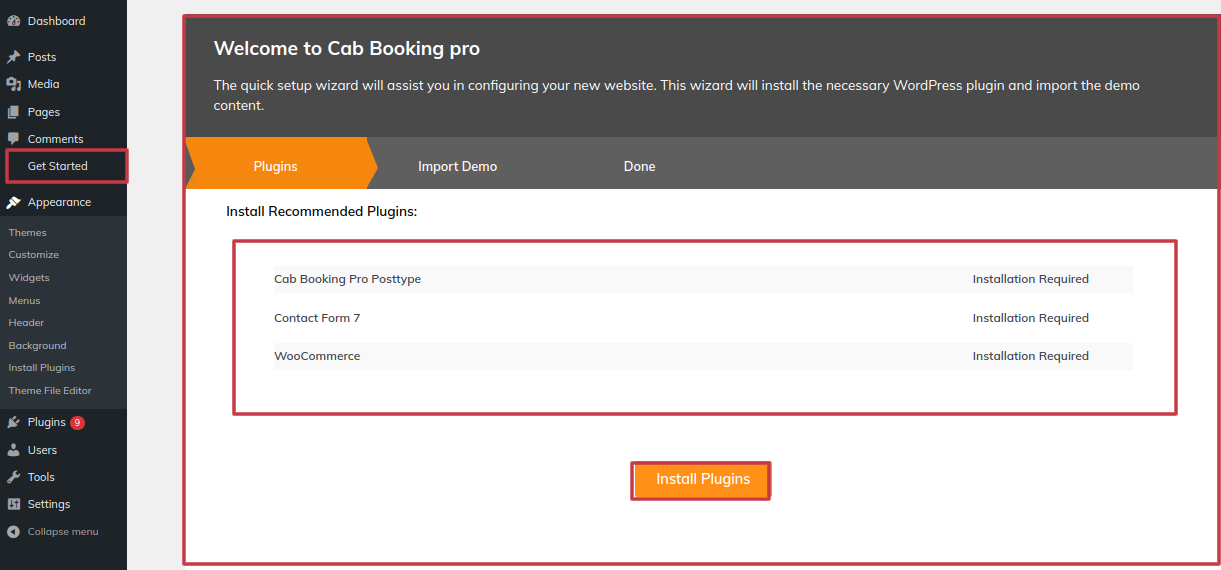Open the Customize submenu link
This screenshot has width=1221, height=570.
pyautogui.click(x=34, y=255)
